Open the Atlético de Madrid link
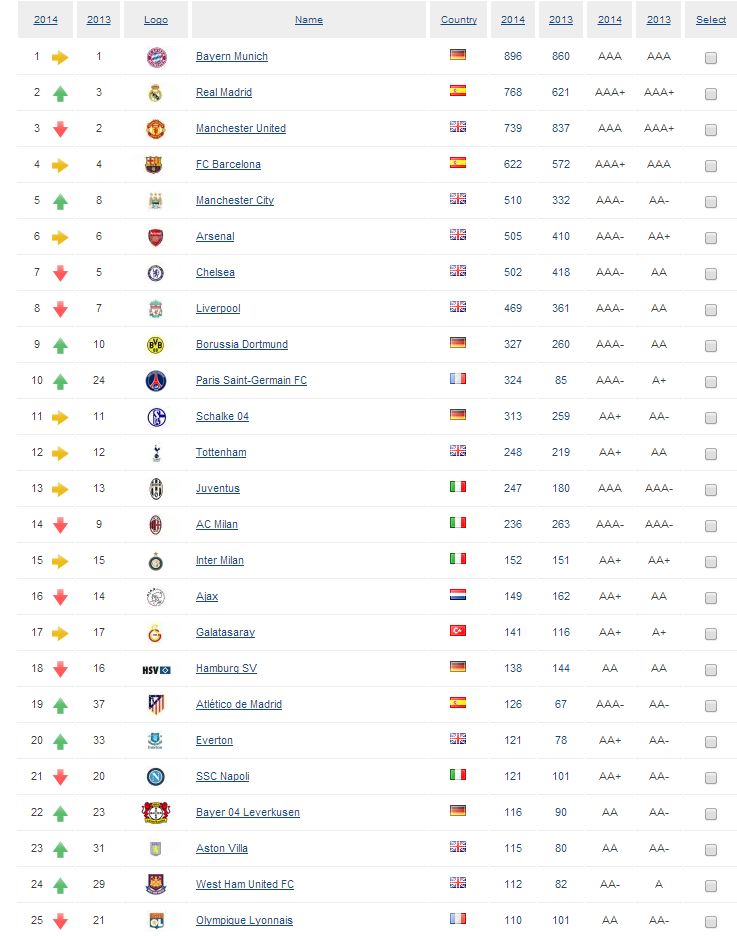 [x=239, y=704]
